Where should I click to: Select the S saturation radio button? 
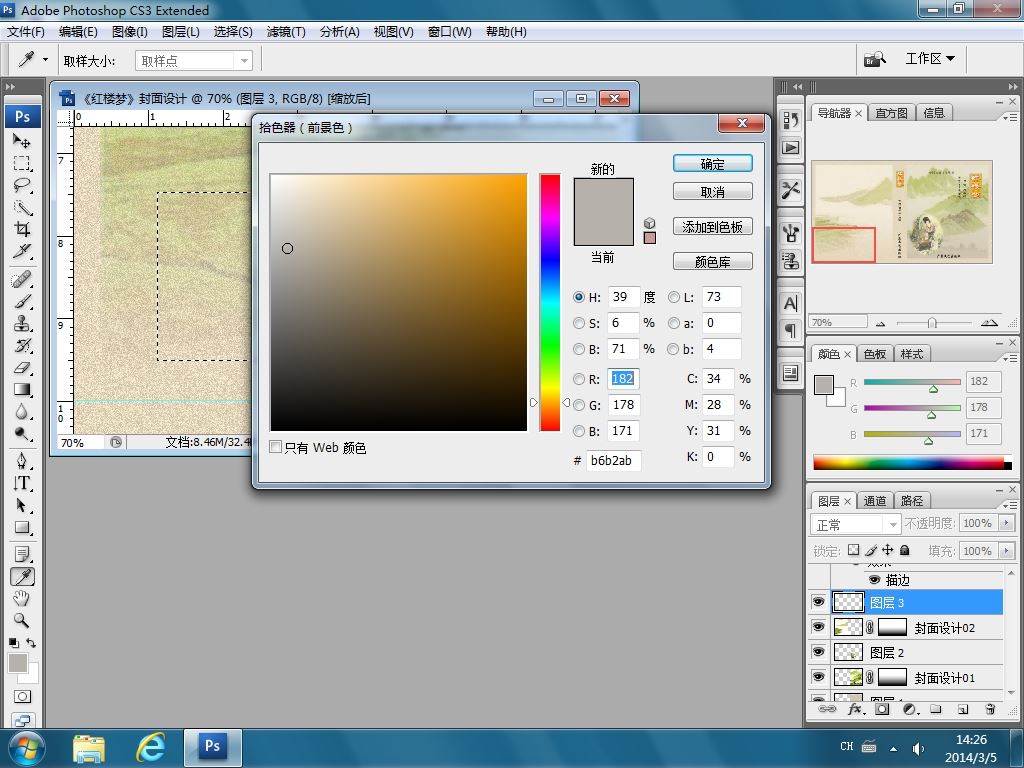click(x=579, y=323)
